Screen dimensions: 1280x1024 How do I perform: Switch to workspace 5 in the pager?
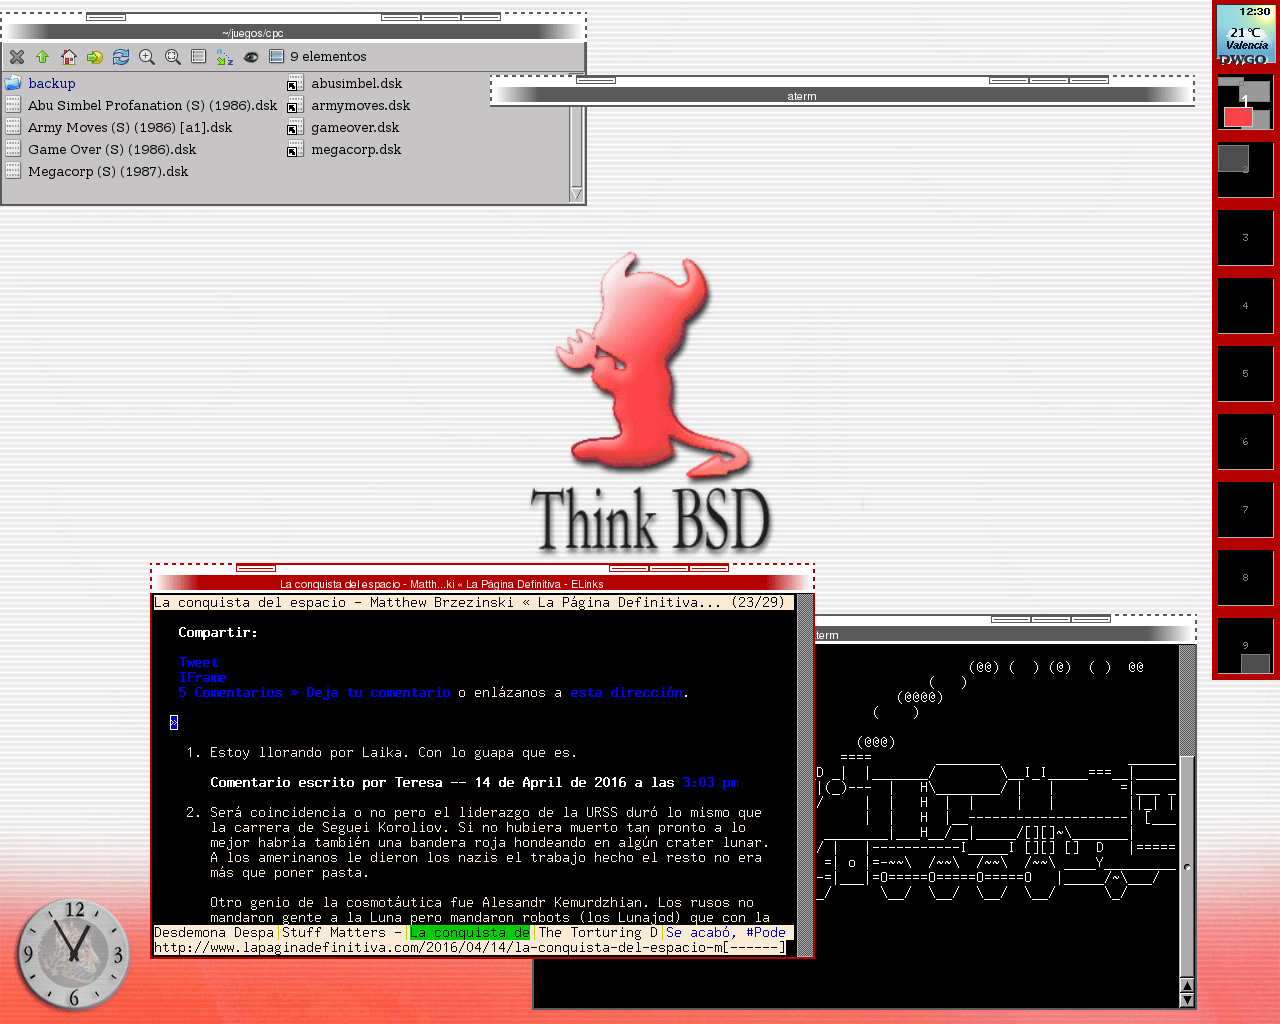pyautogui.click(x=1245, y=374)
